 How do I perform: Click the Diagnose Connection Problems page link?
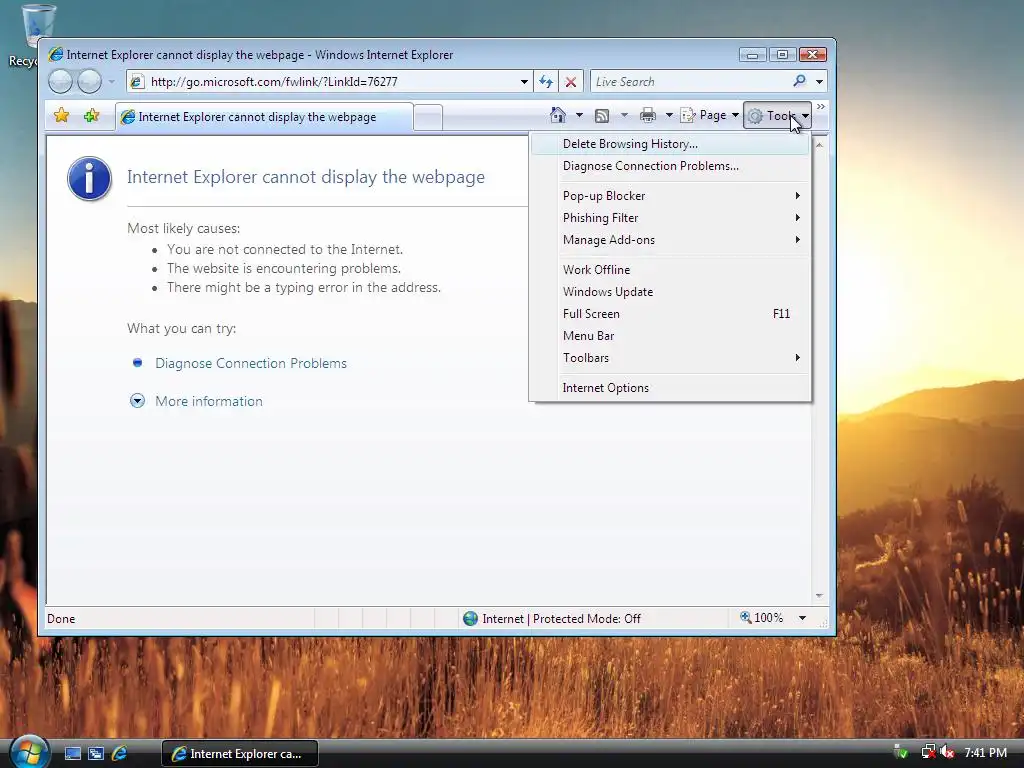[251, 363]
